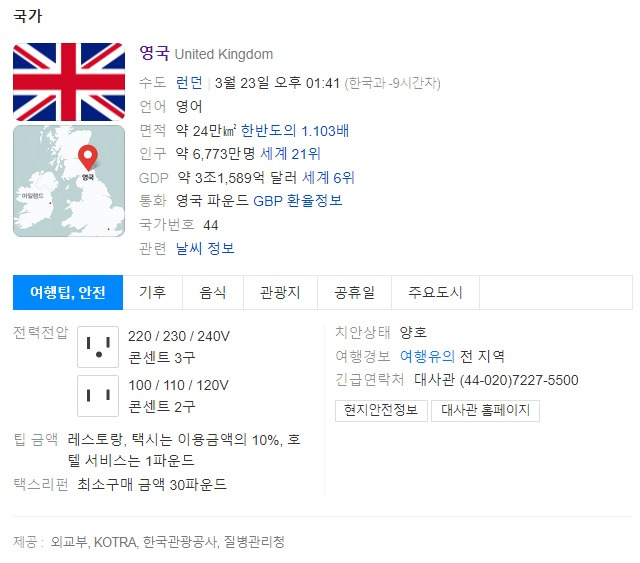Click the red location pin on map

pyautogui.click(x=88, y=157)
